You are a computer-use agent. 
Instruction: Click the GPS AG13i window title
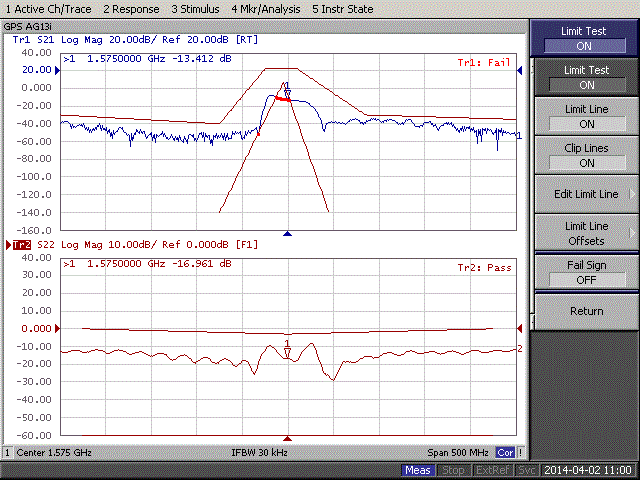click(27, 27)
